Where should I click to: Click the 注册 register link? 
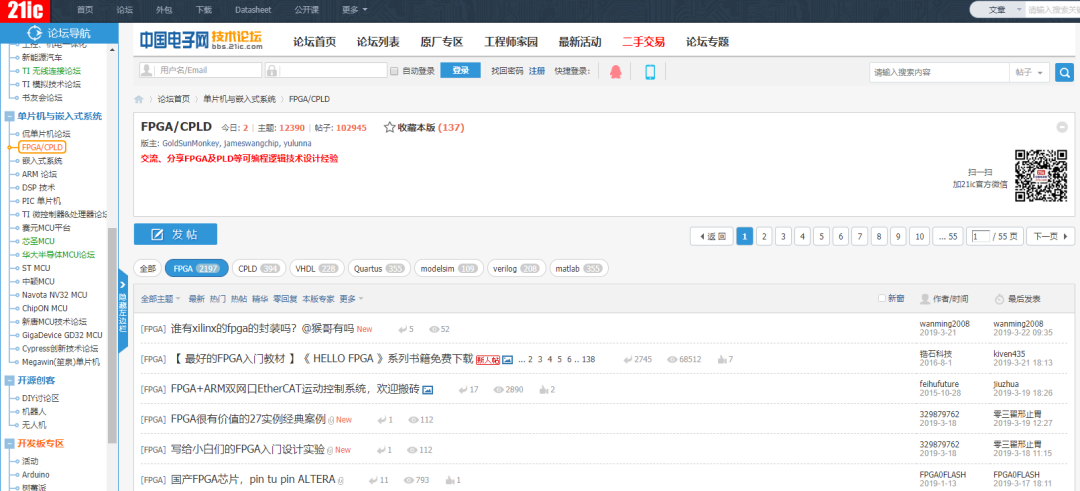click(537, 71)
